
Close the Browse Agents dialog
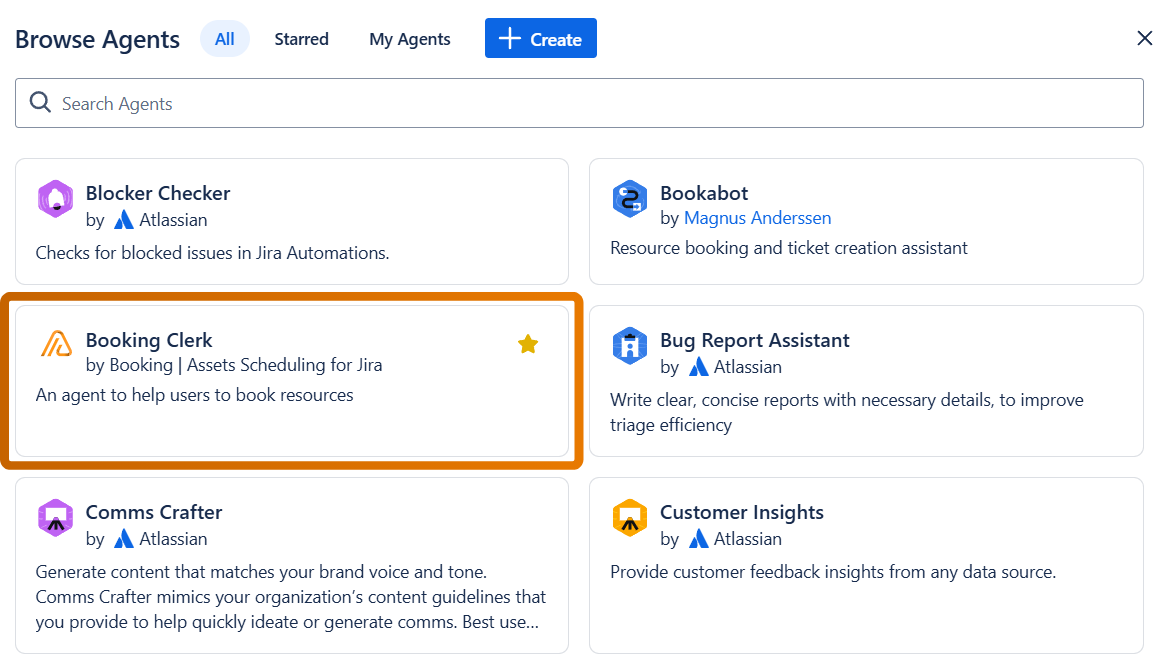1145,38
